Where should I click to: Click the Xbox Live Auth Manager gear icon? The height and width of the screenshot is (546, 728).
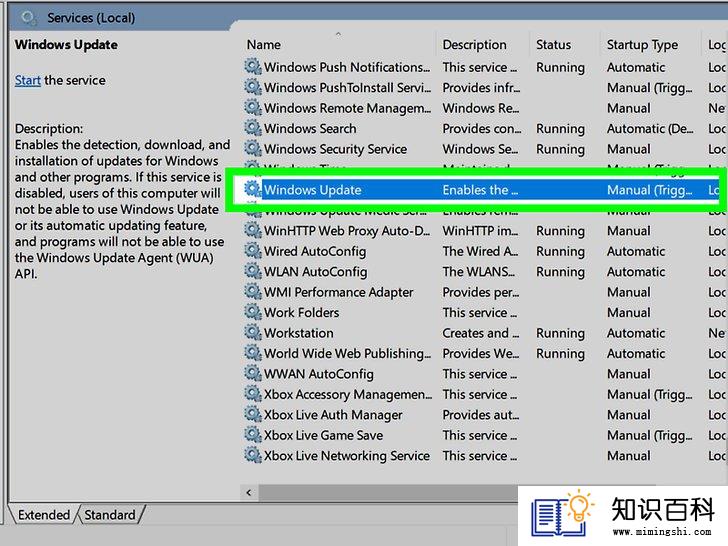pos(253,414)
